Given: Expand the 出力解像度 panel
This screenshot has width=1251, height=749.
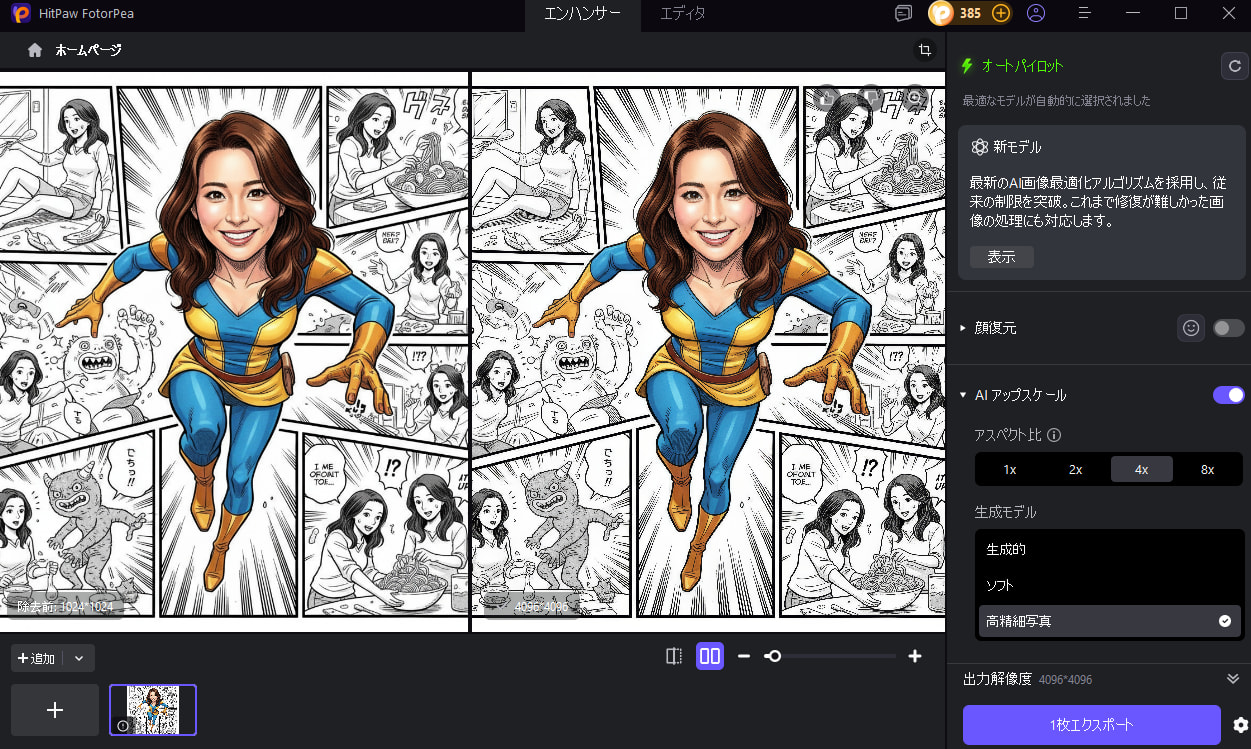Looking at the screenshot, I should pyautogui.click(x=1232, y=679).
